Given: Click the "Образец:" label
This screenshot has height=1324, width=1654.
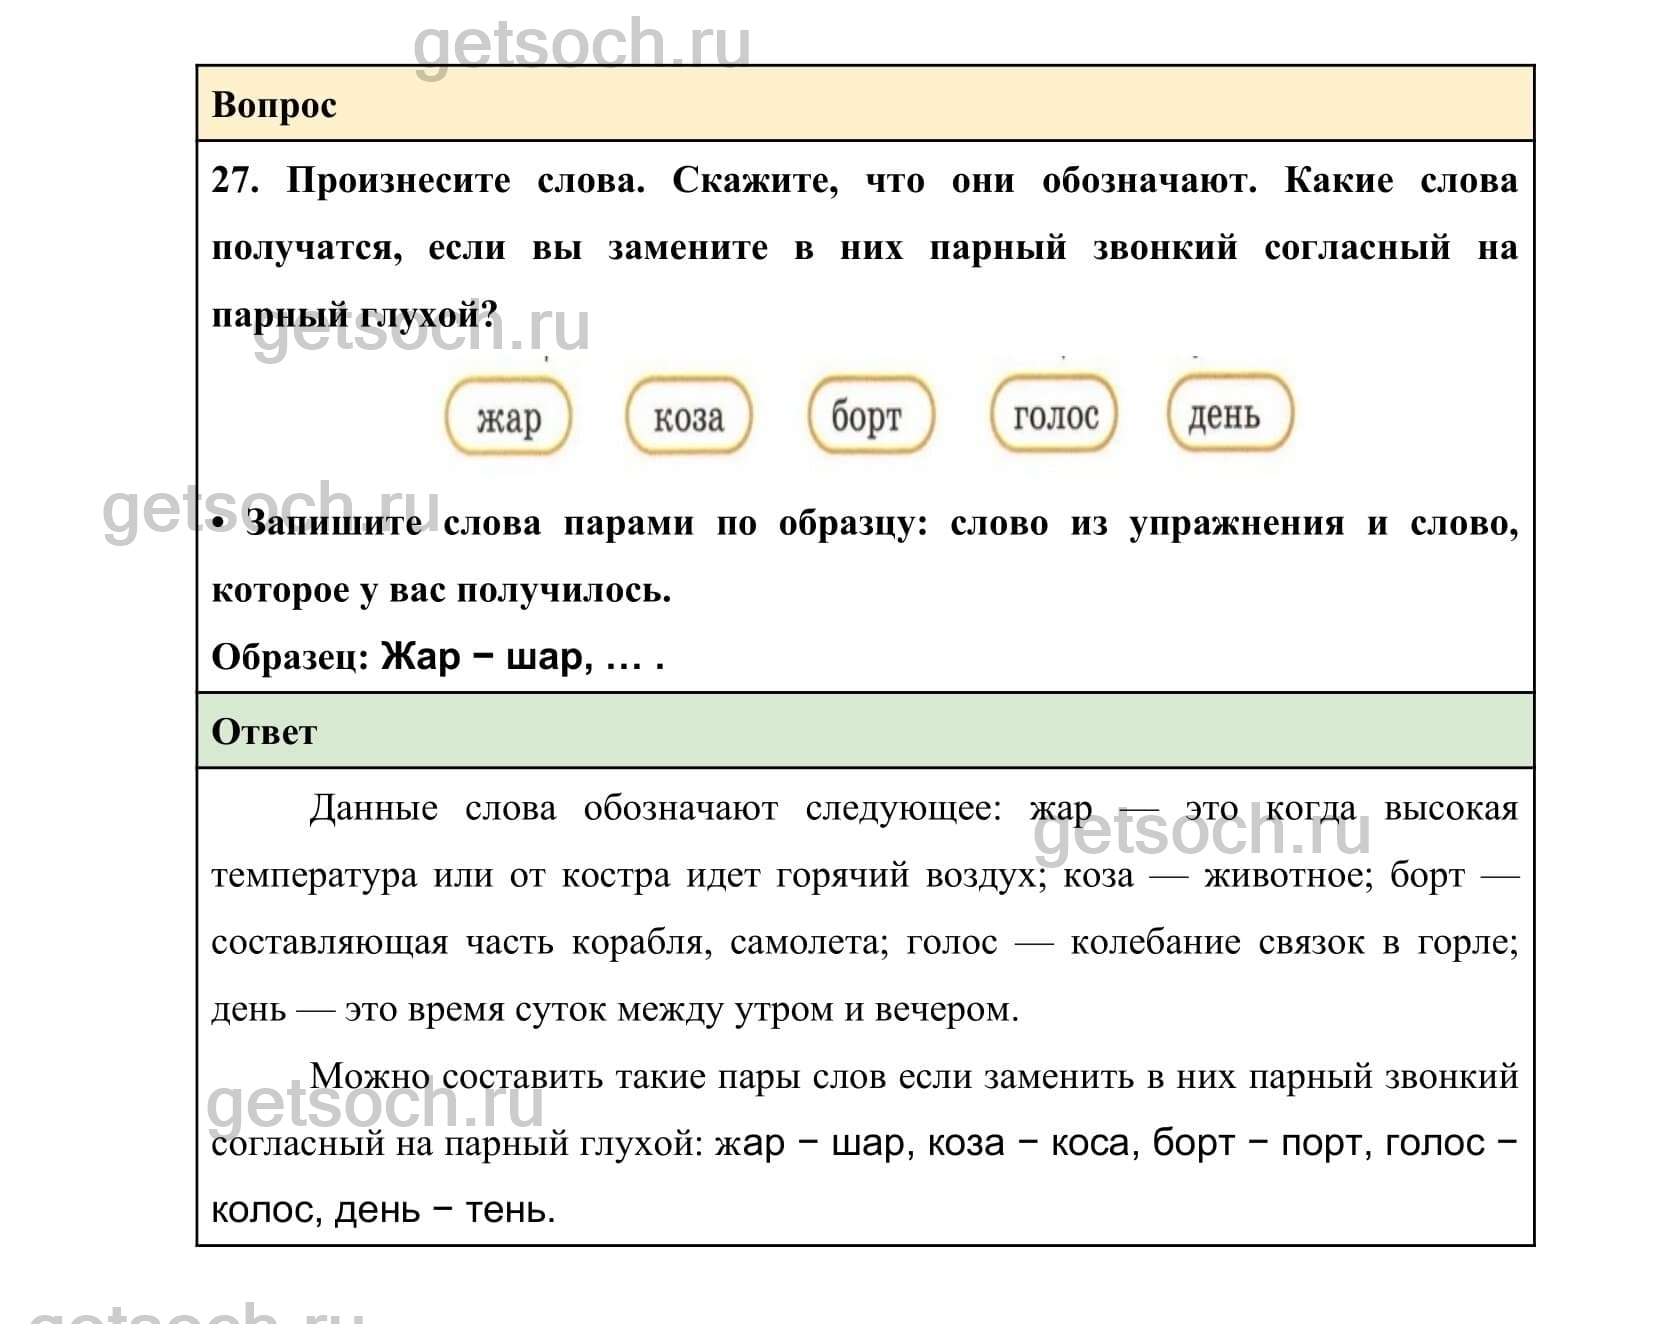Looking at the screenshot, I should click(x=290, y=657).
